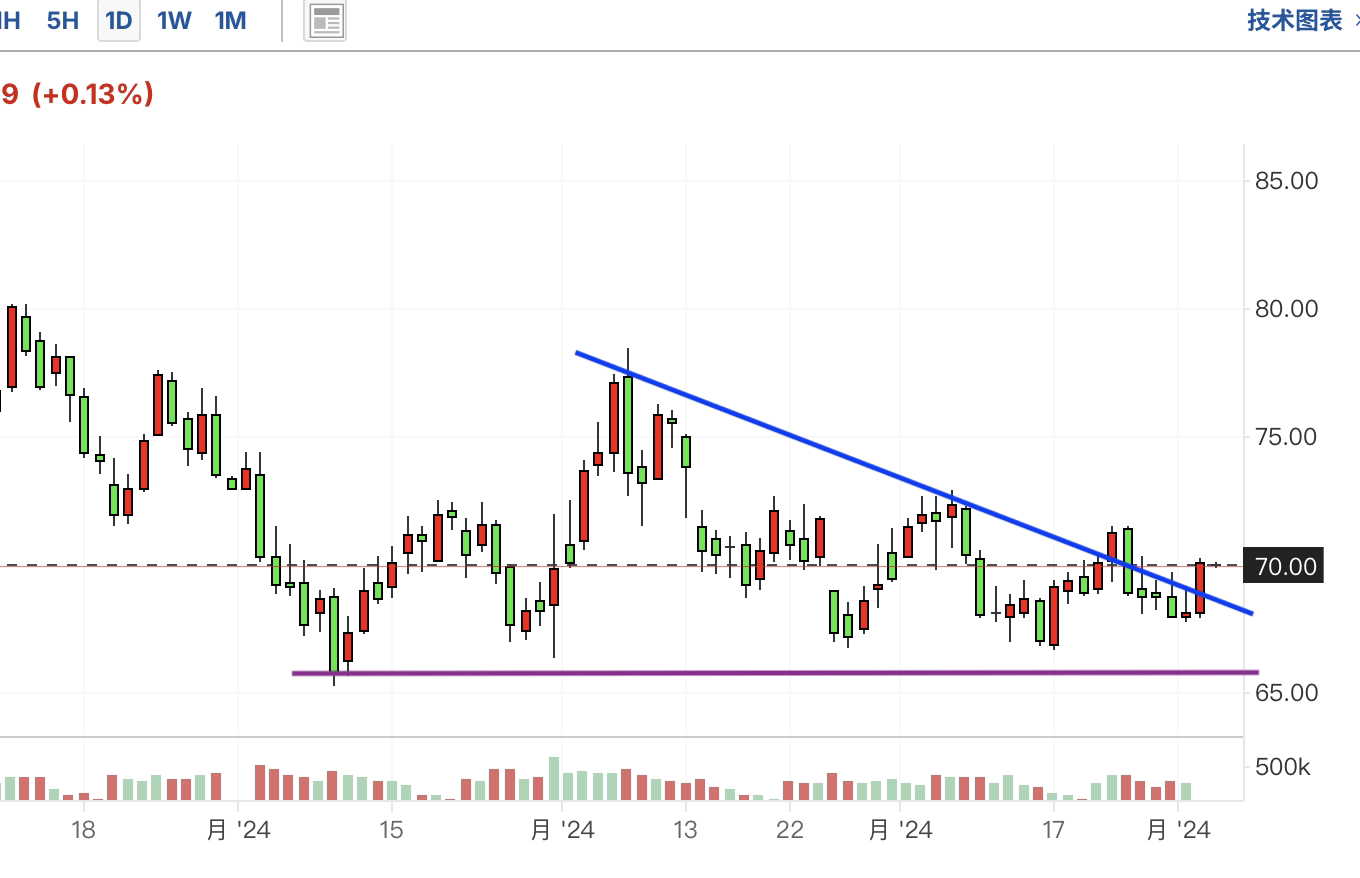1360x878 pixels.
Task: Switch to the 1M timeframe
Action: 230,20
